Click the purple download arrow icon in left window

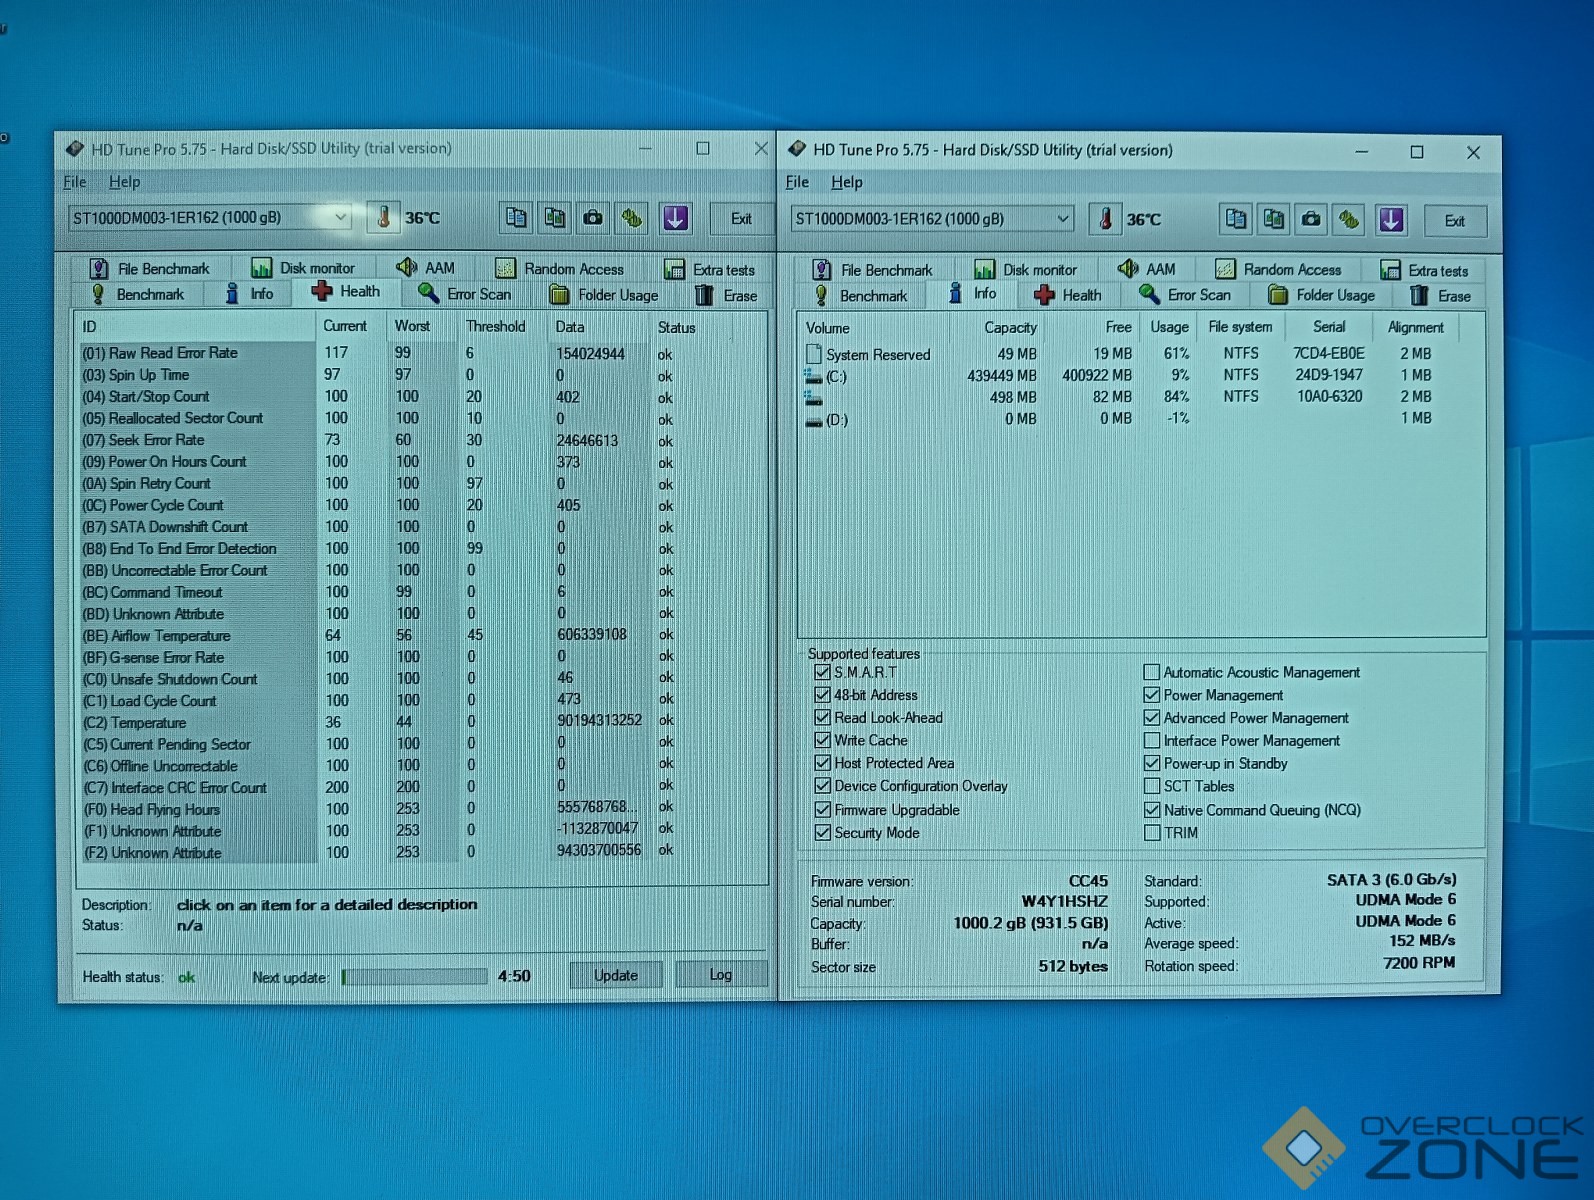coord(676,218)
